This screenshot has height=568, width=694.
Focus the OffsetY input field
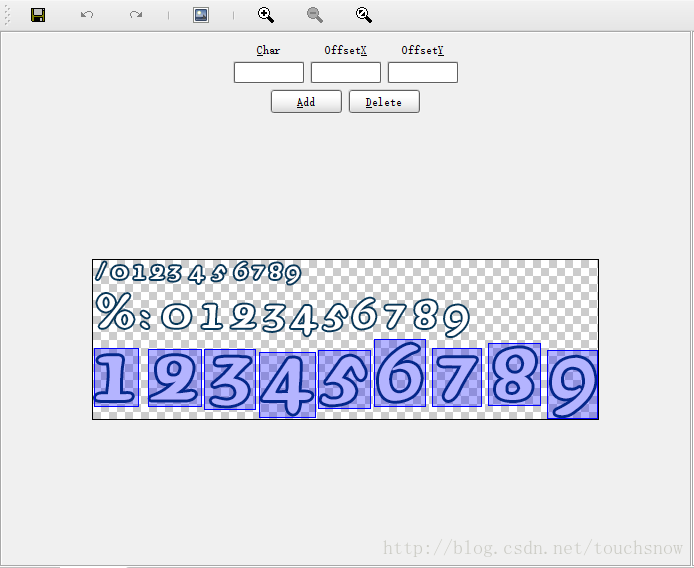pos(423,73)
